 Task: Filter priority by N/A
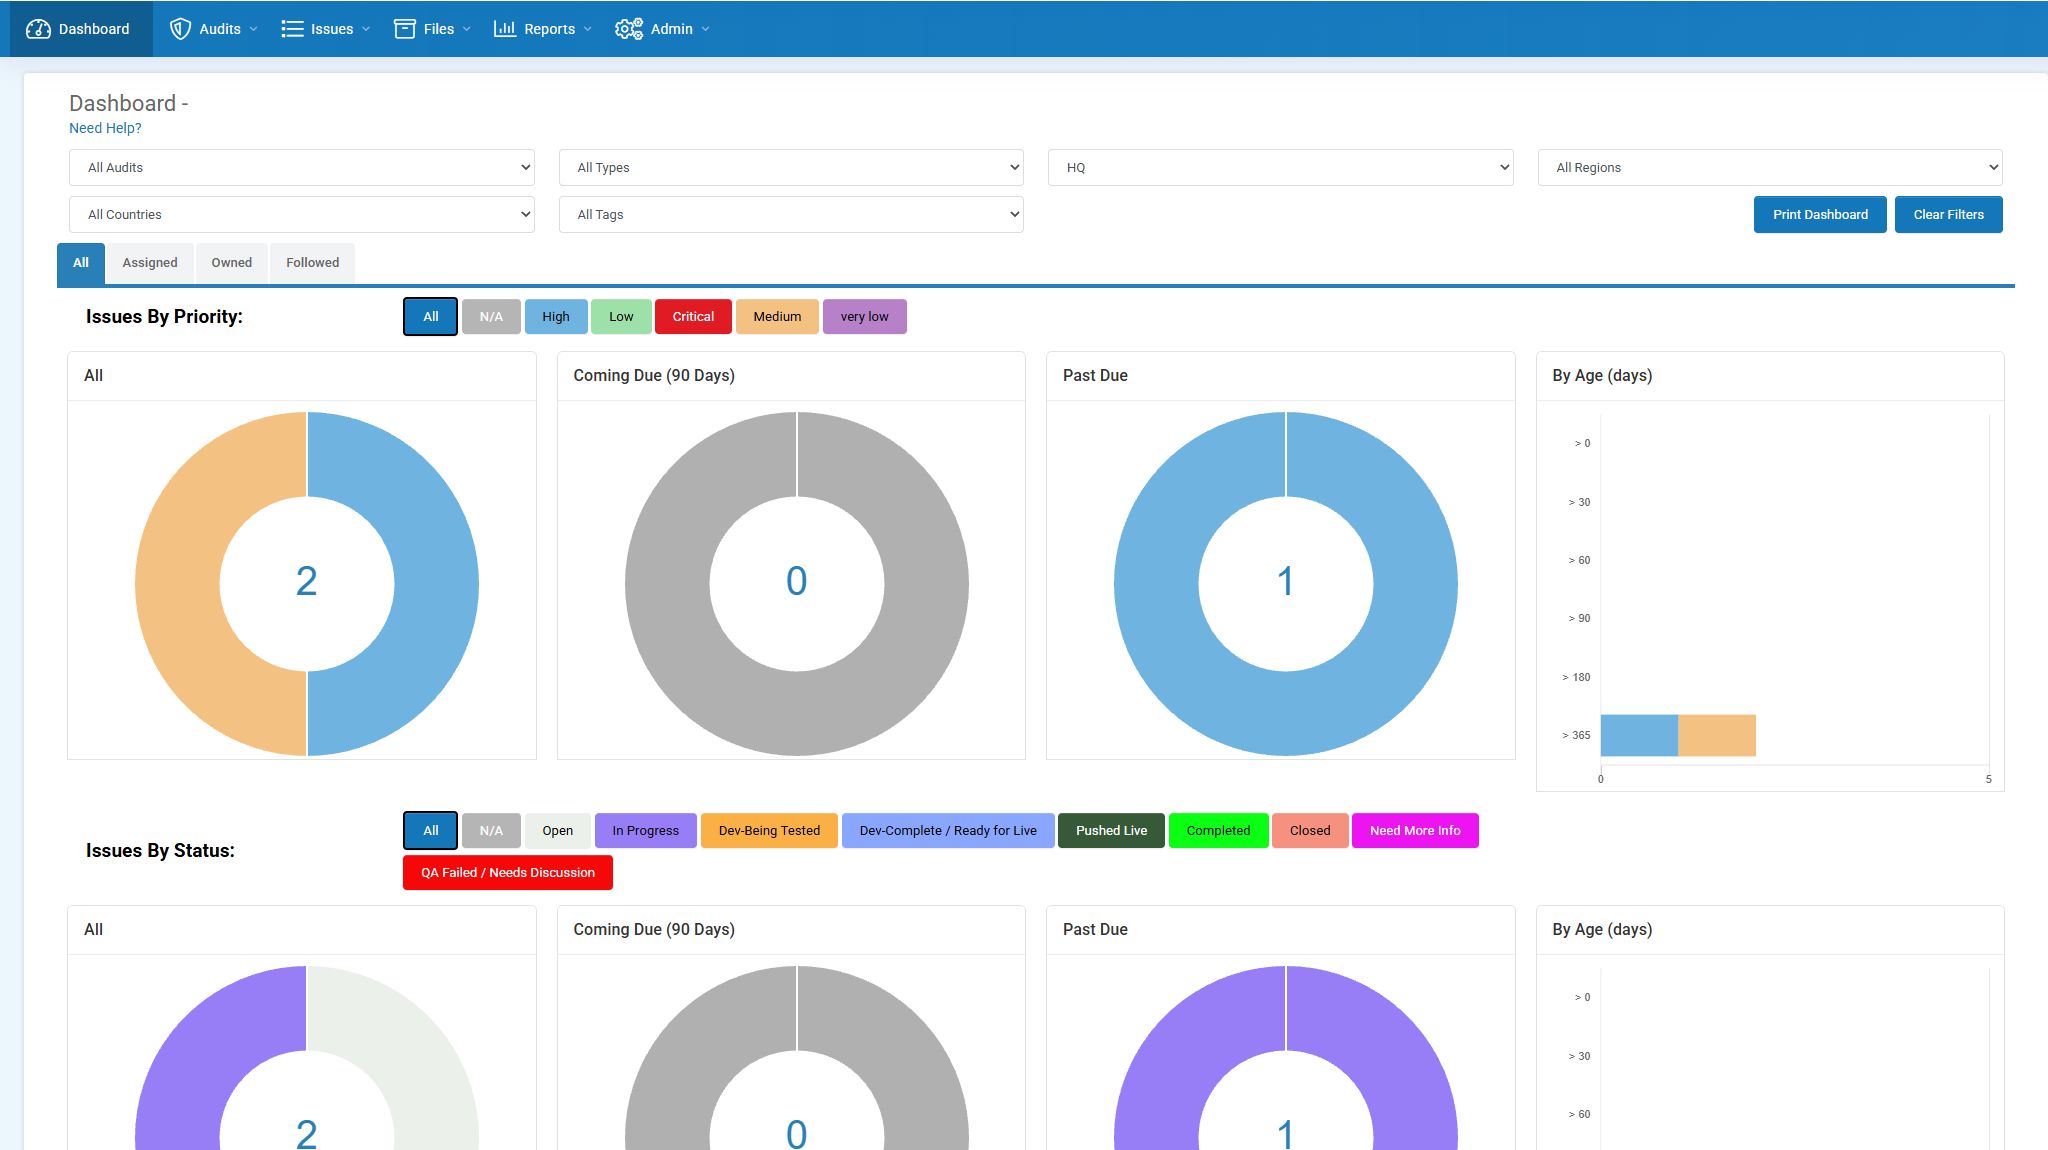point(491,317)
